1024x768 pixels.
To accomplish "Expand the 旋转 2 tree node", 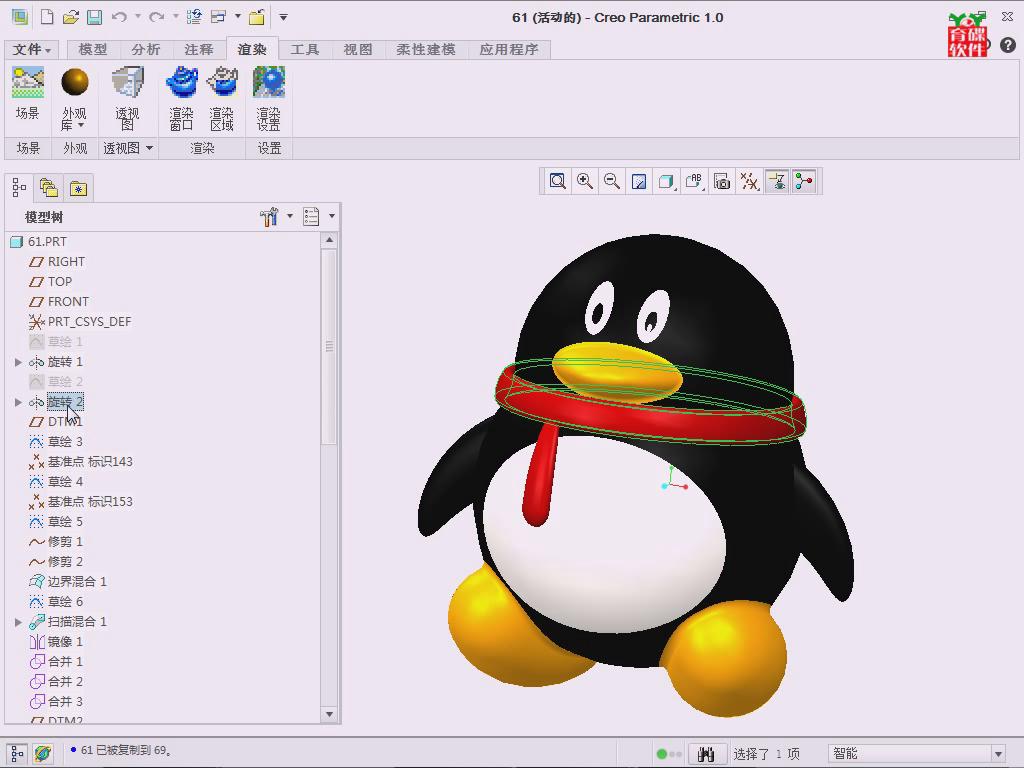I will [x=18, y=402].
